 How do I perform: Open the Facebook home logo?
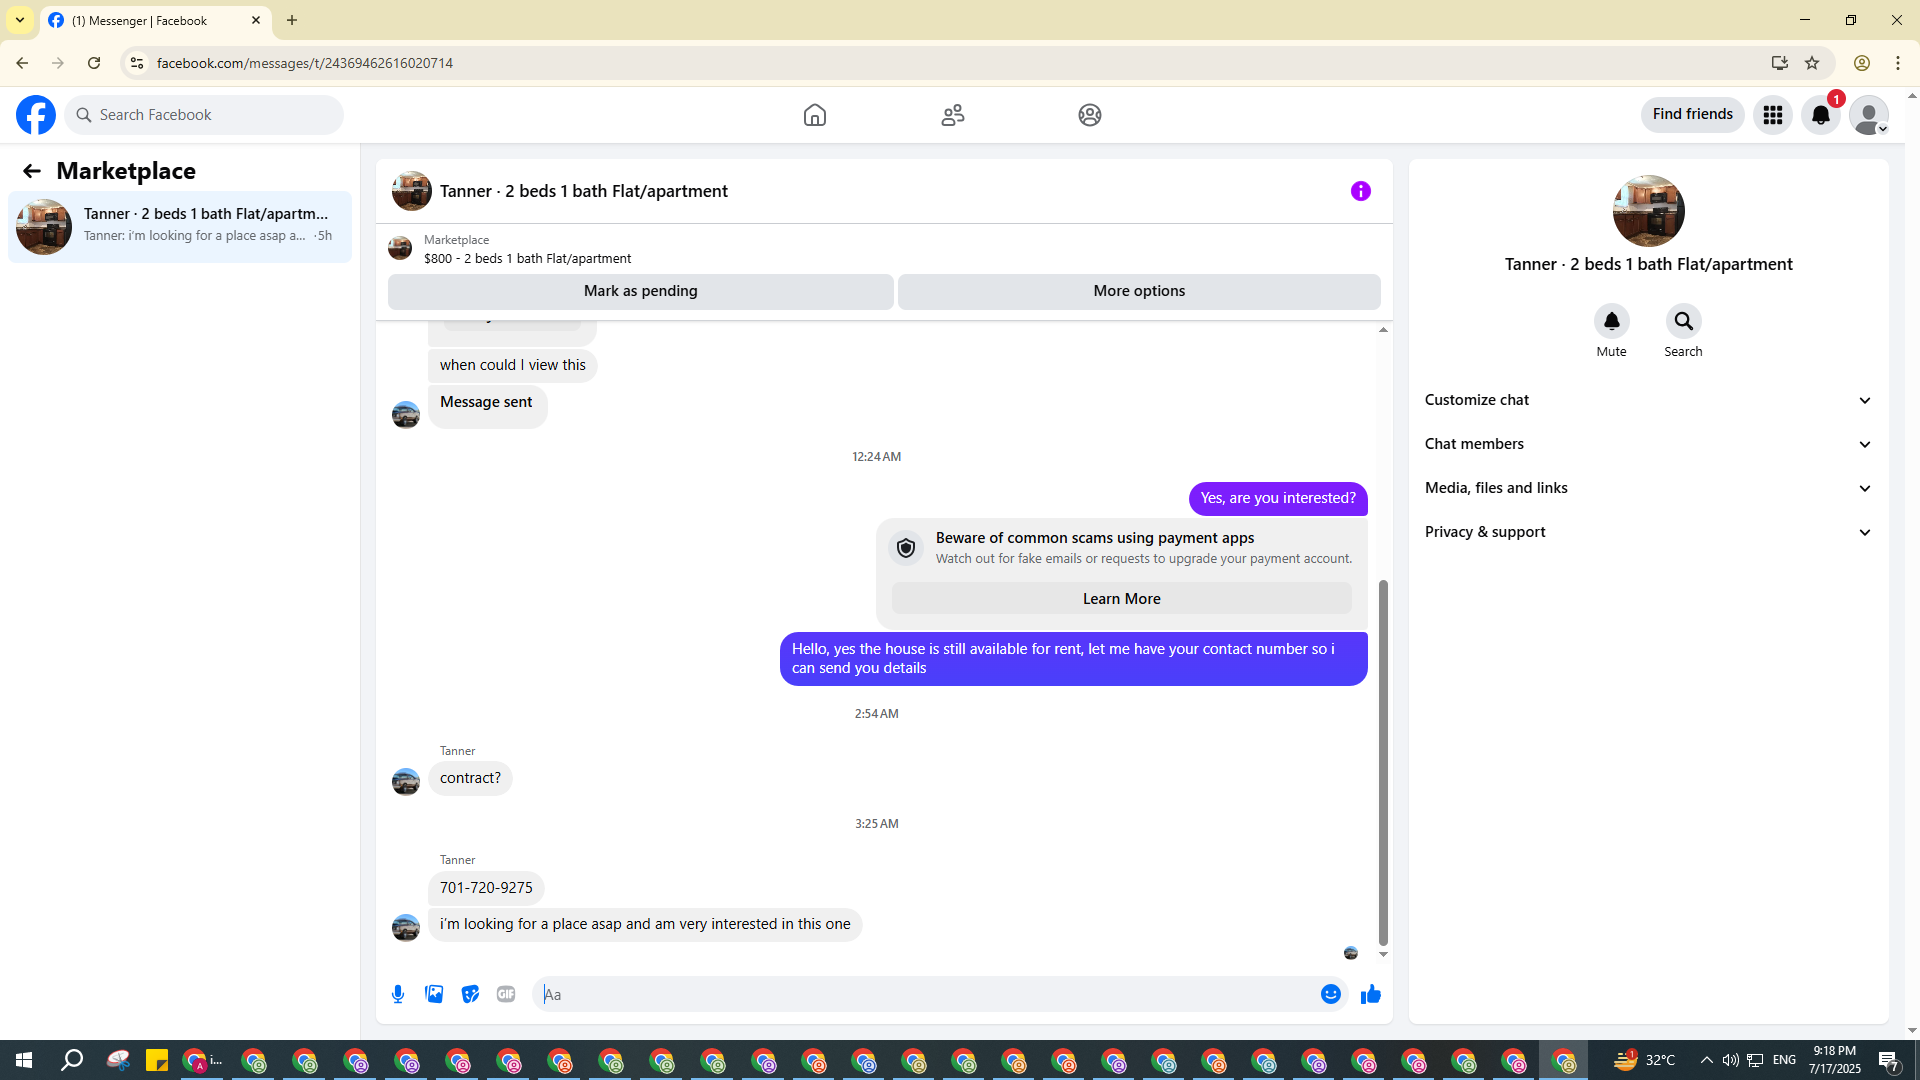tap(36, 115)
